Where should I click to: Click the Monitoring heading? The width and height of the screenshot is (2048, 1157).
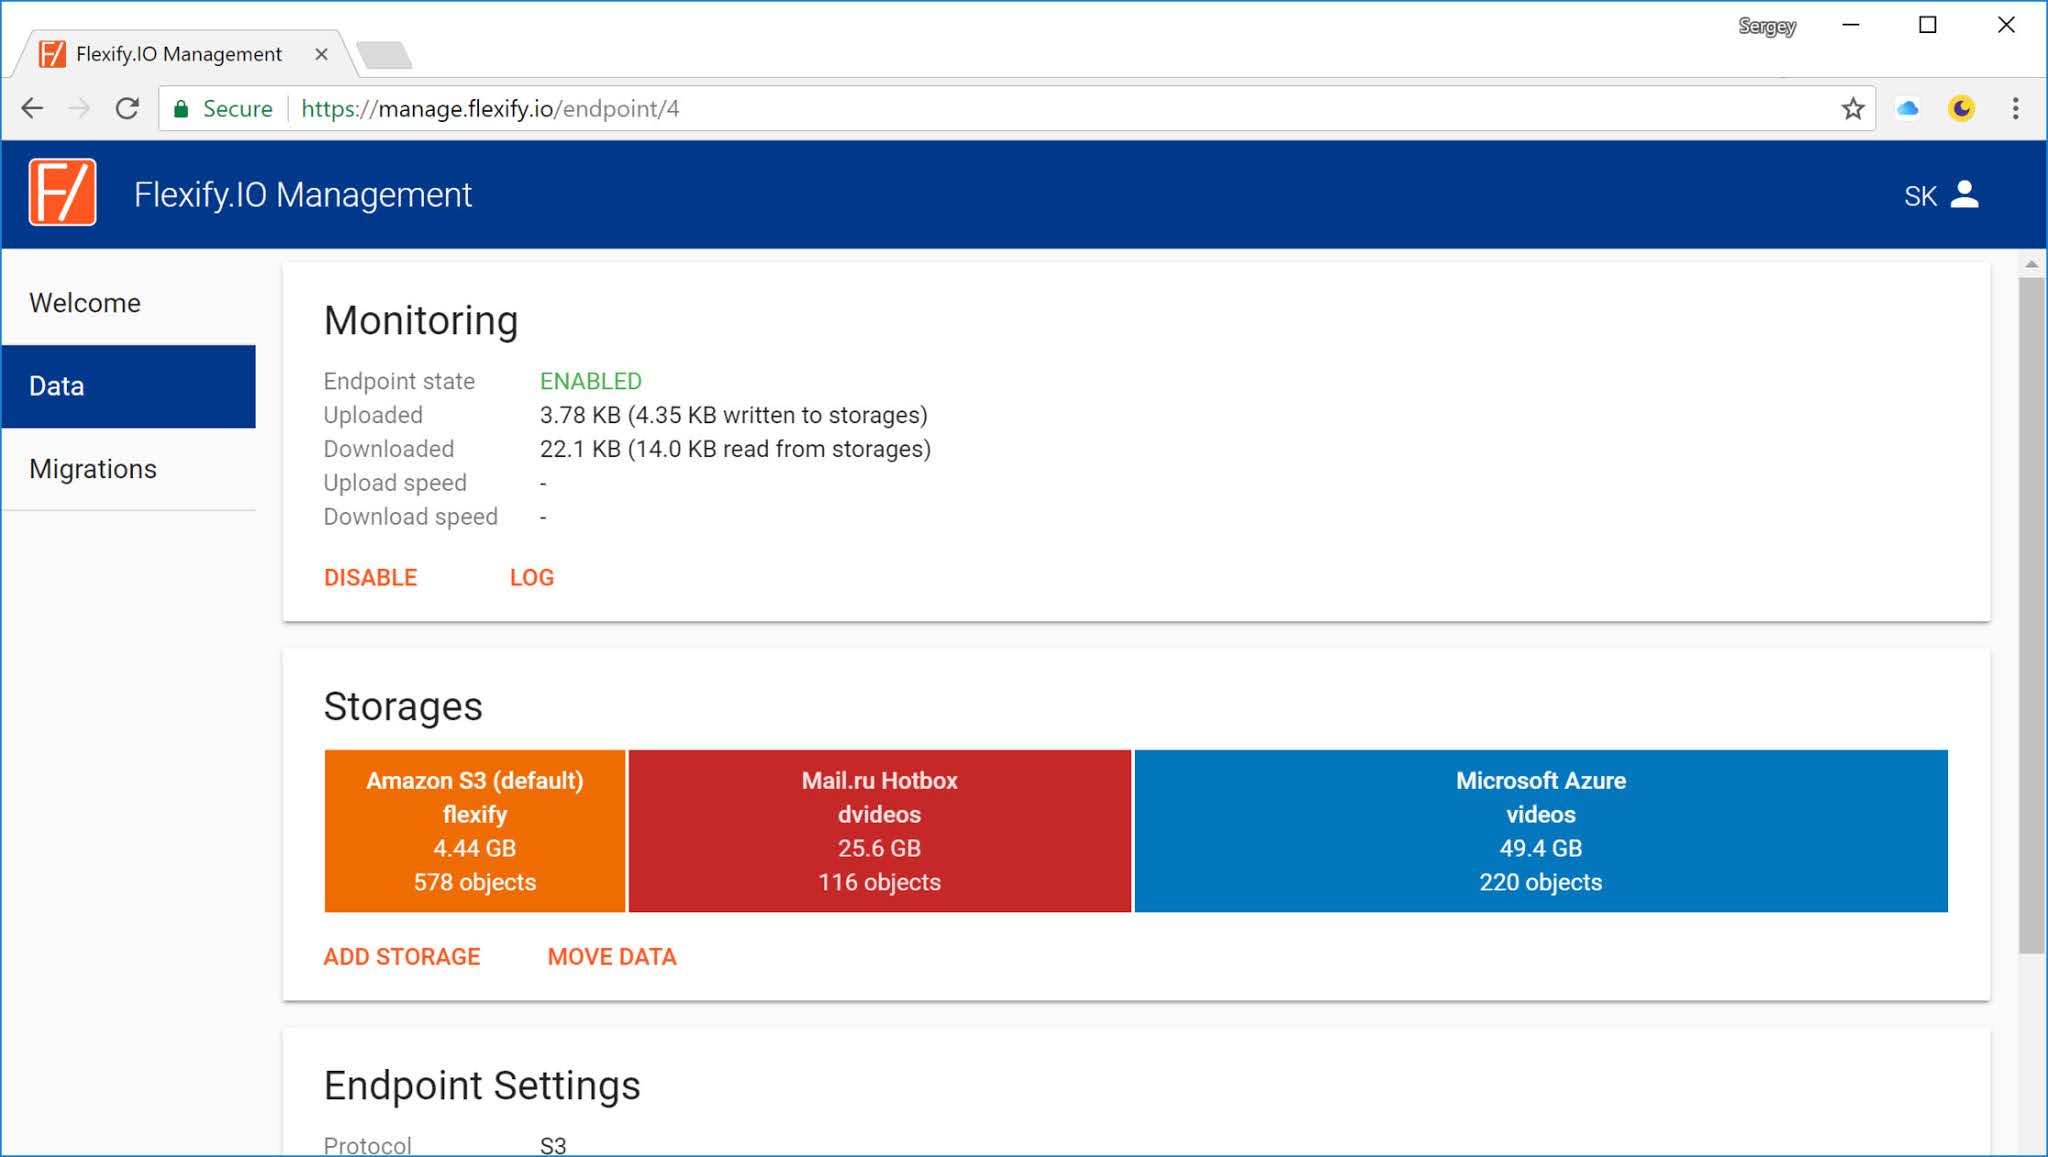421,321
